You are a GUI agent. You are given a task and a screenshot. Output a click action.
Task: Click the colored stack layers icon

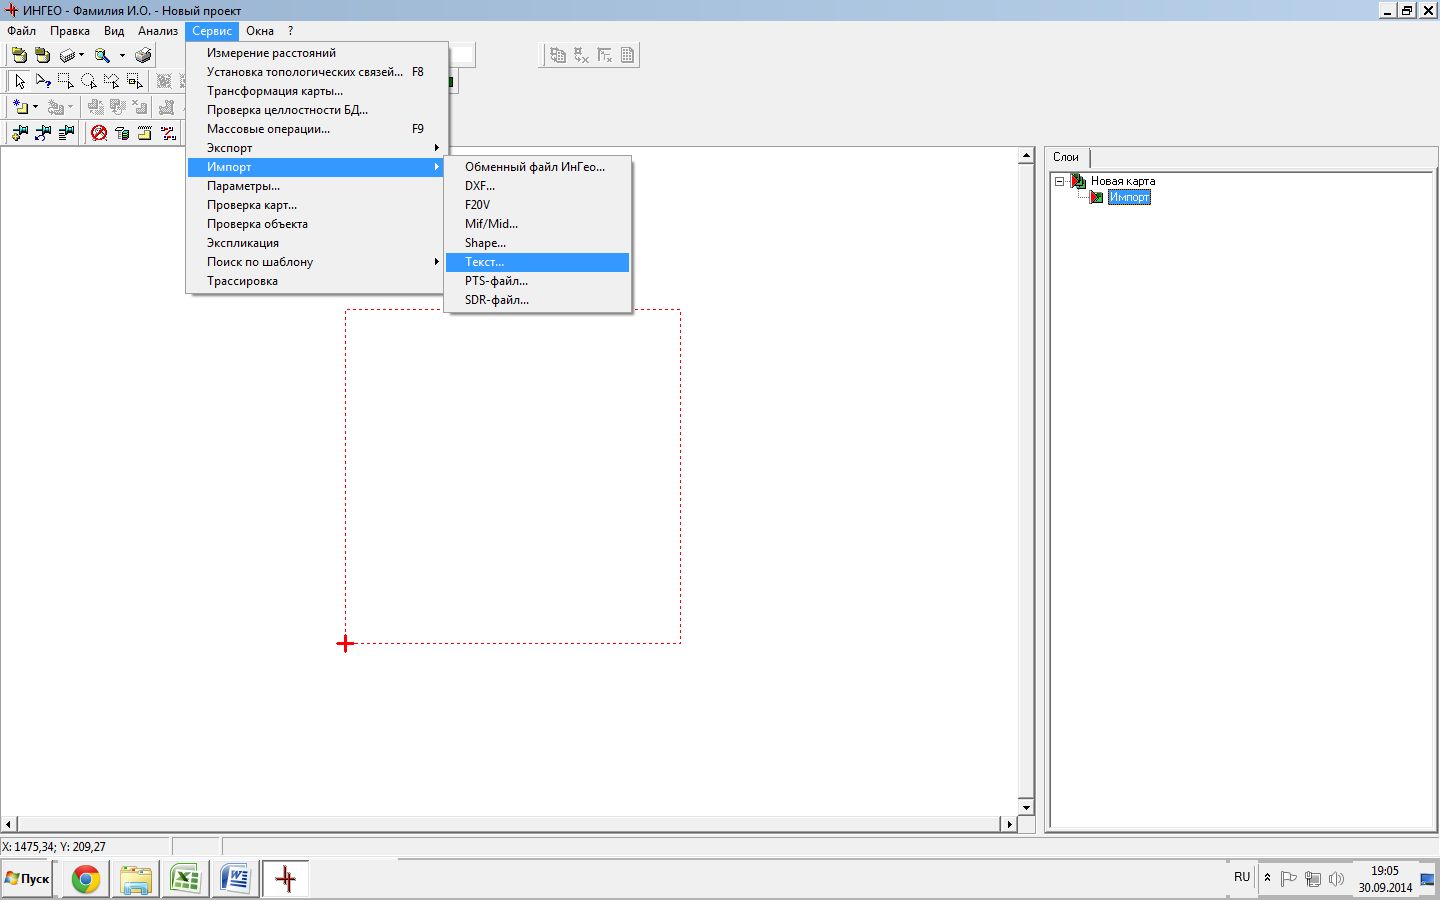(122, 133)
